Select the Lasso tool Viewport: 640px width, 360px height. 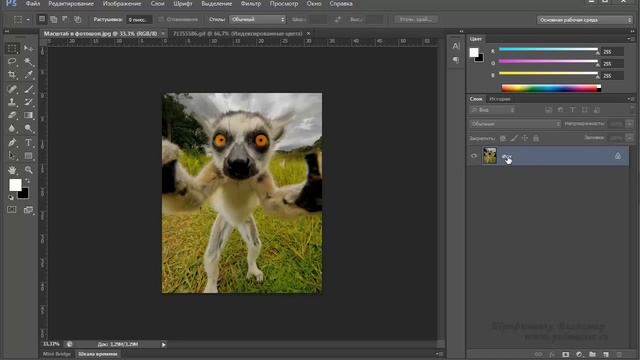12,61
